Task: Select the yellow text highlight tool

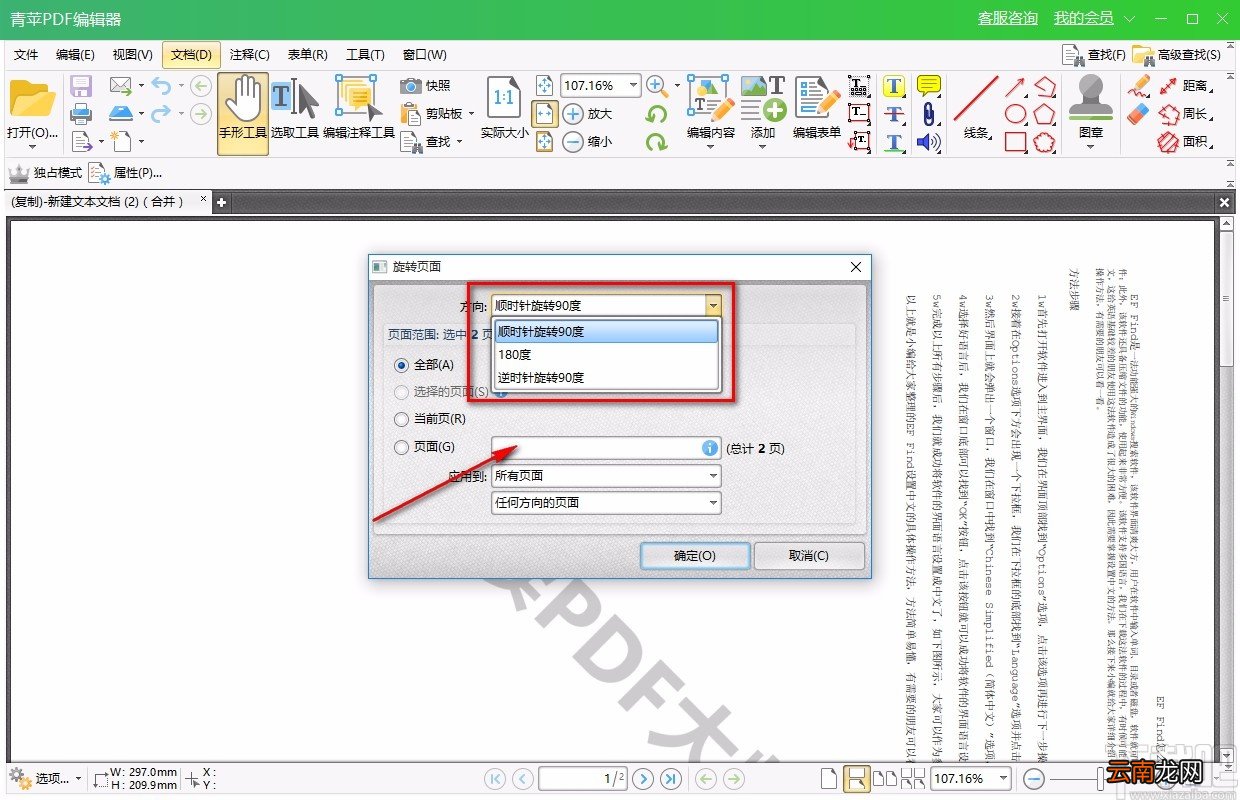Action: (894, 86)
